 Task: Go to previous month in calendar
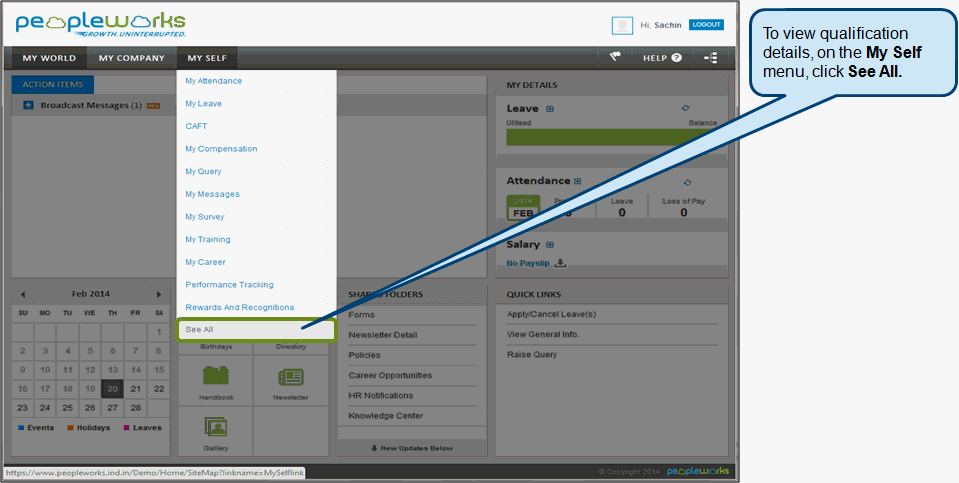(23, 294)
